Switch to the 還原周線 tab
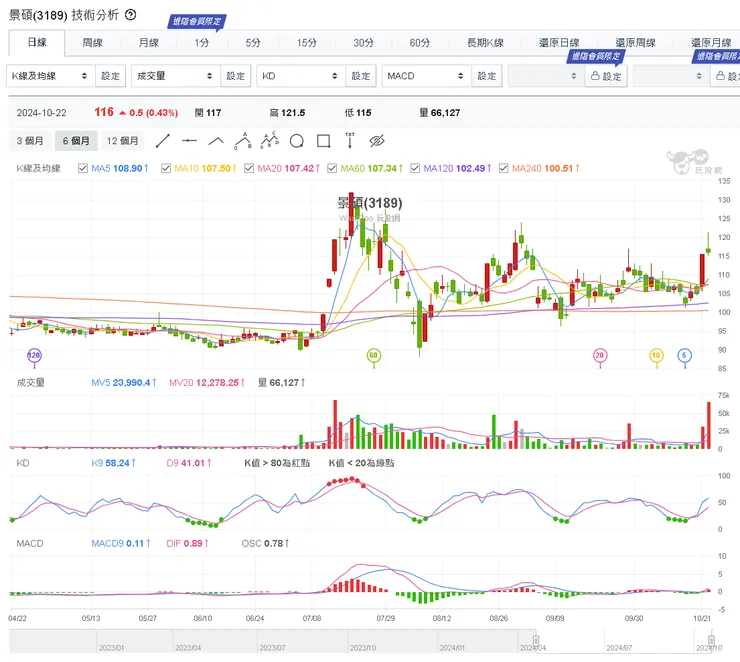This screenshot has width=740, height=662. click(x=636, y=43)
